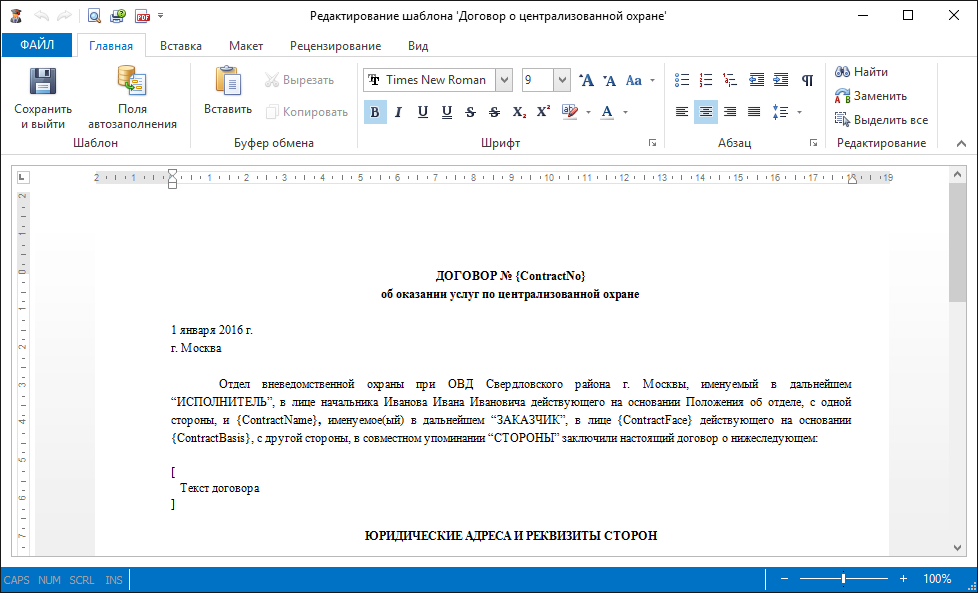Apply numbered list
Image resolution: width=978 pixels, height=593 pixels.
pos(706,80)
